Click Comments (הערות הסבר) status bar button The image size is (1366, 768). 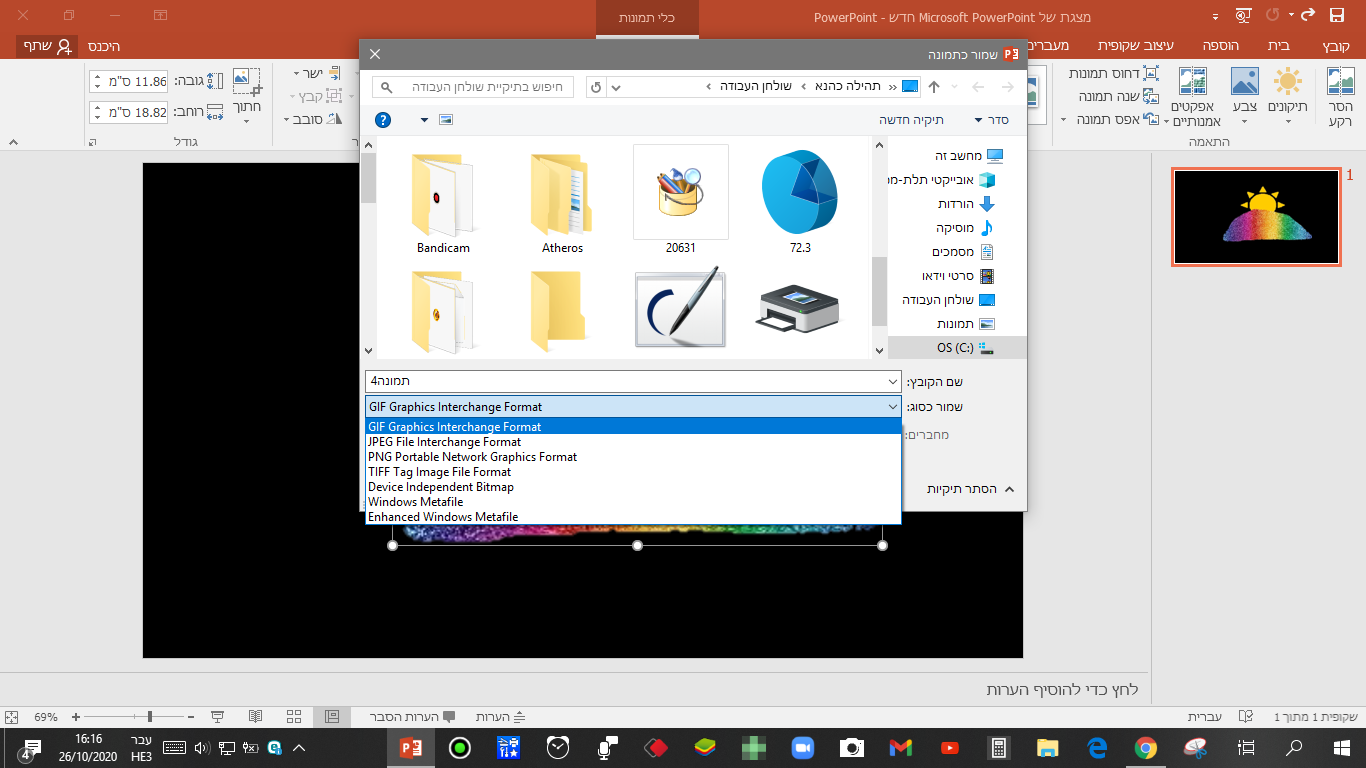412,717
